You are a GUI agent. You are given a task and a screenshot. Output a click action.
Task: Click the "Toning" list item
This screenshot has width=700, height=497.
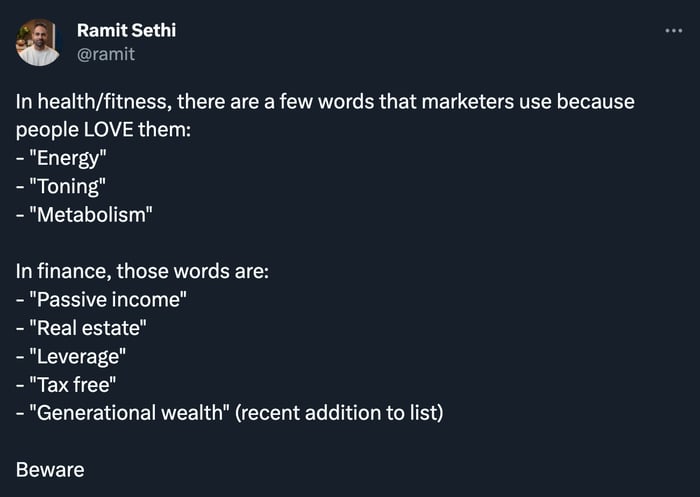pos(61,187)
